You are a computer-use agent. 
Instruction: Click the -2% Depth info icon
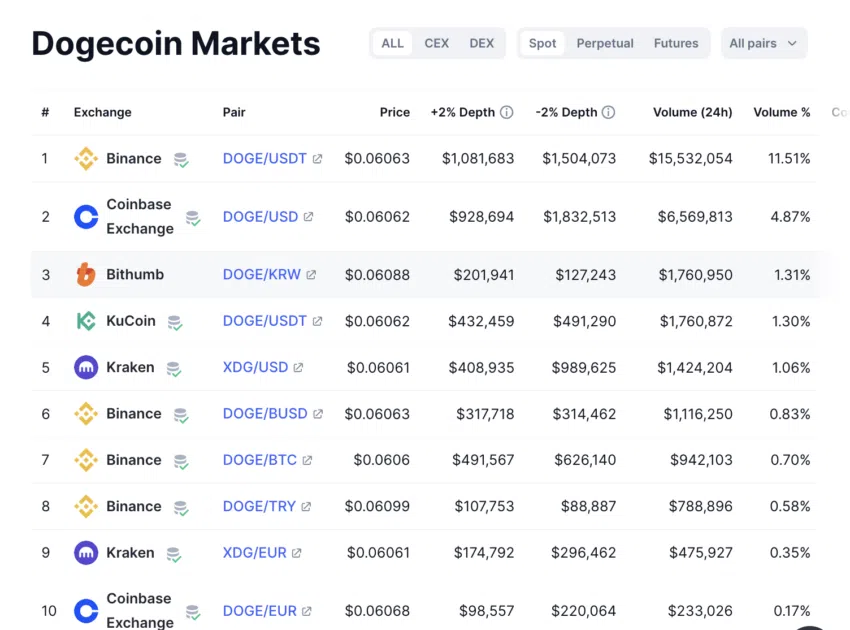click(608, 112)
